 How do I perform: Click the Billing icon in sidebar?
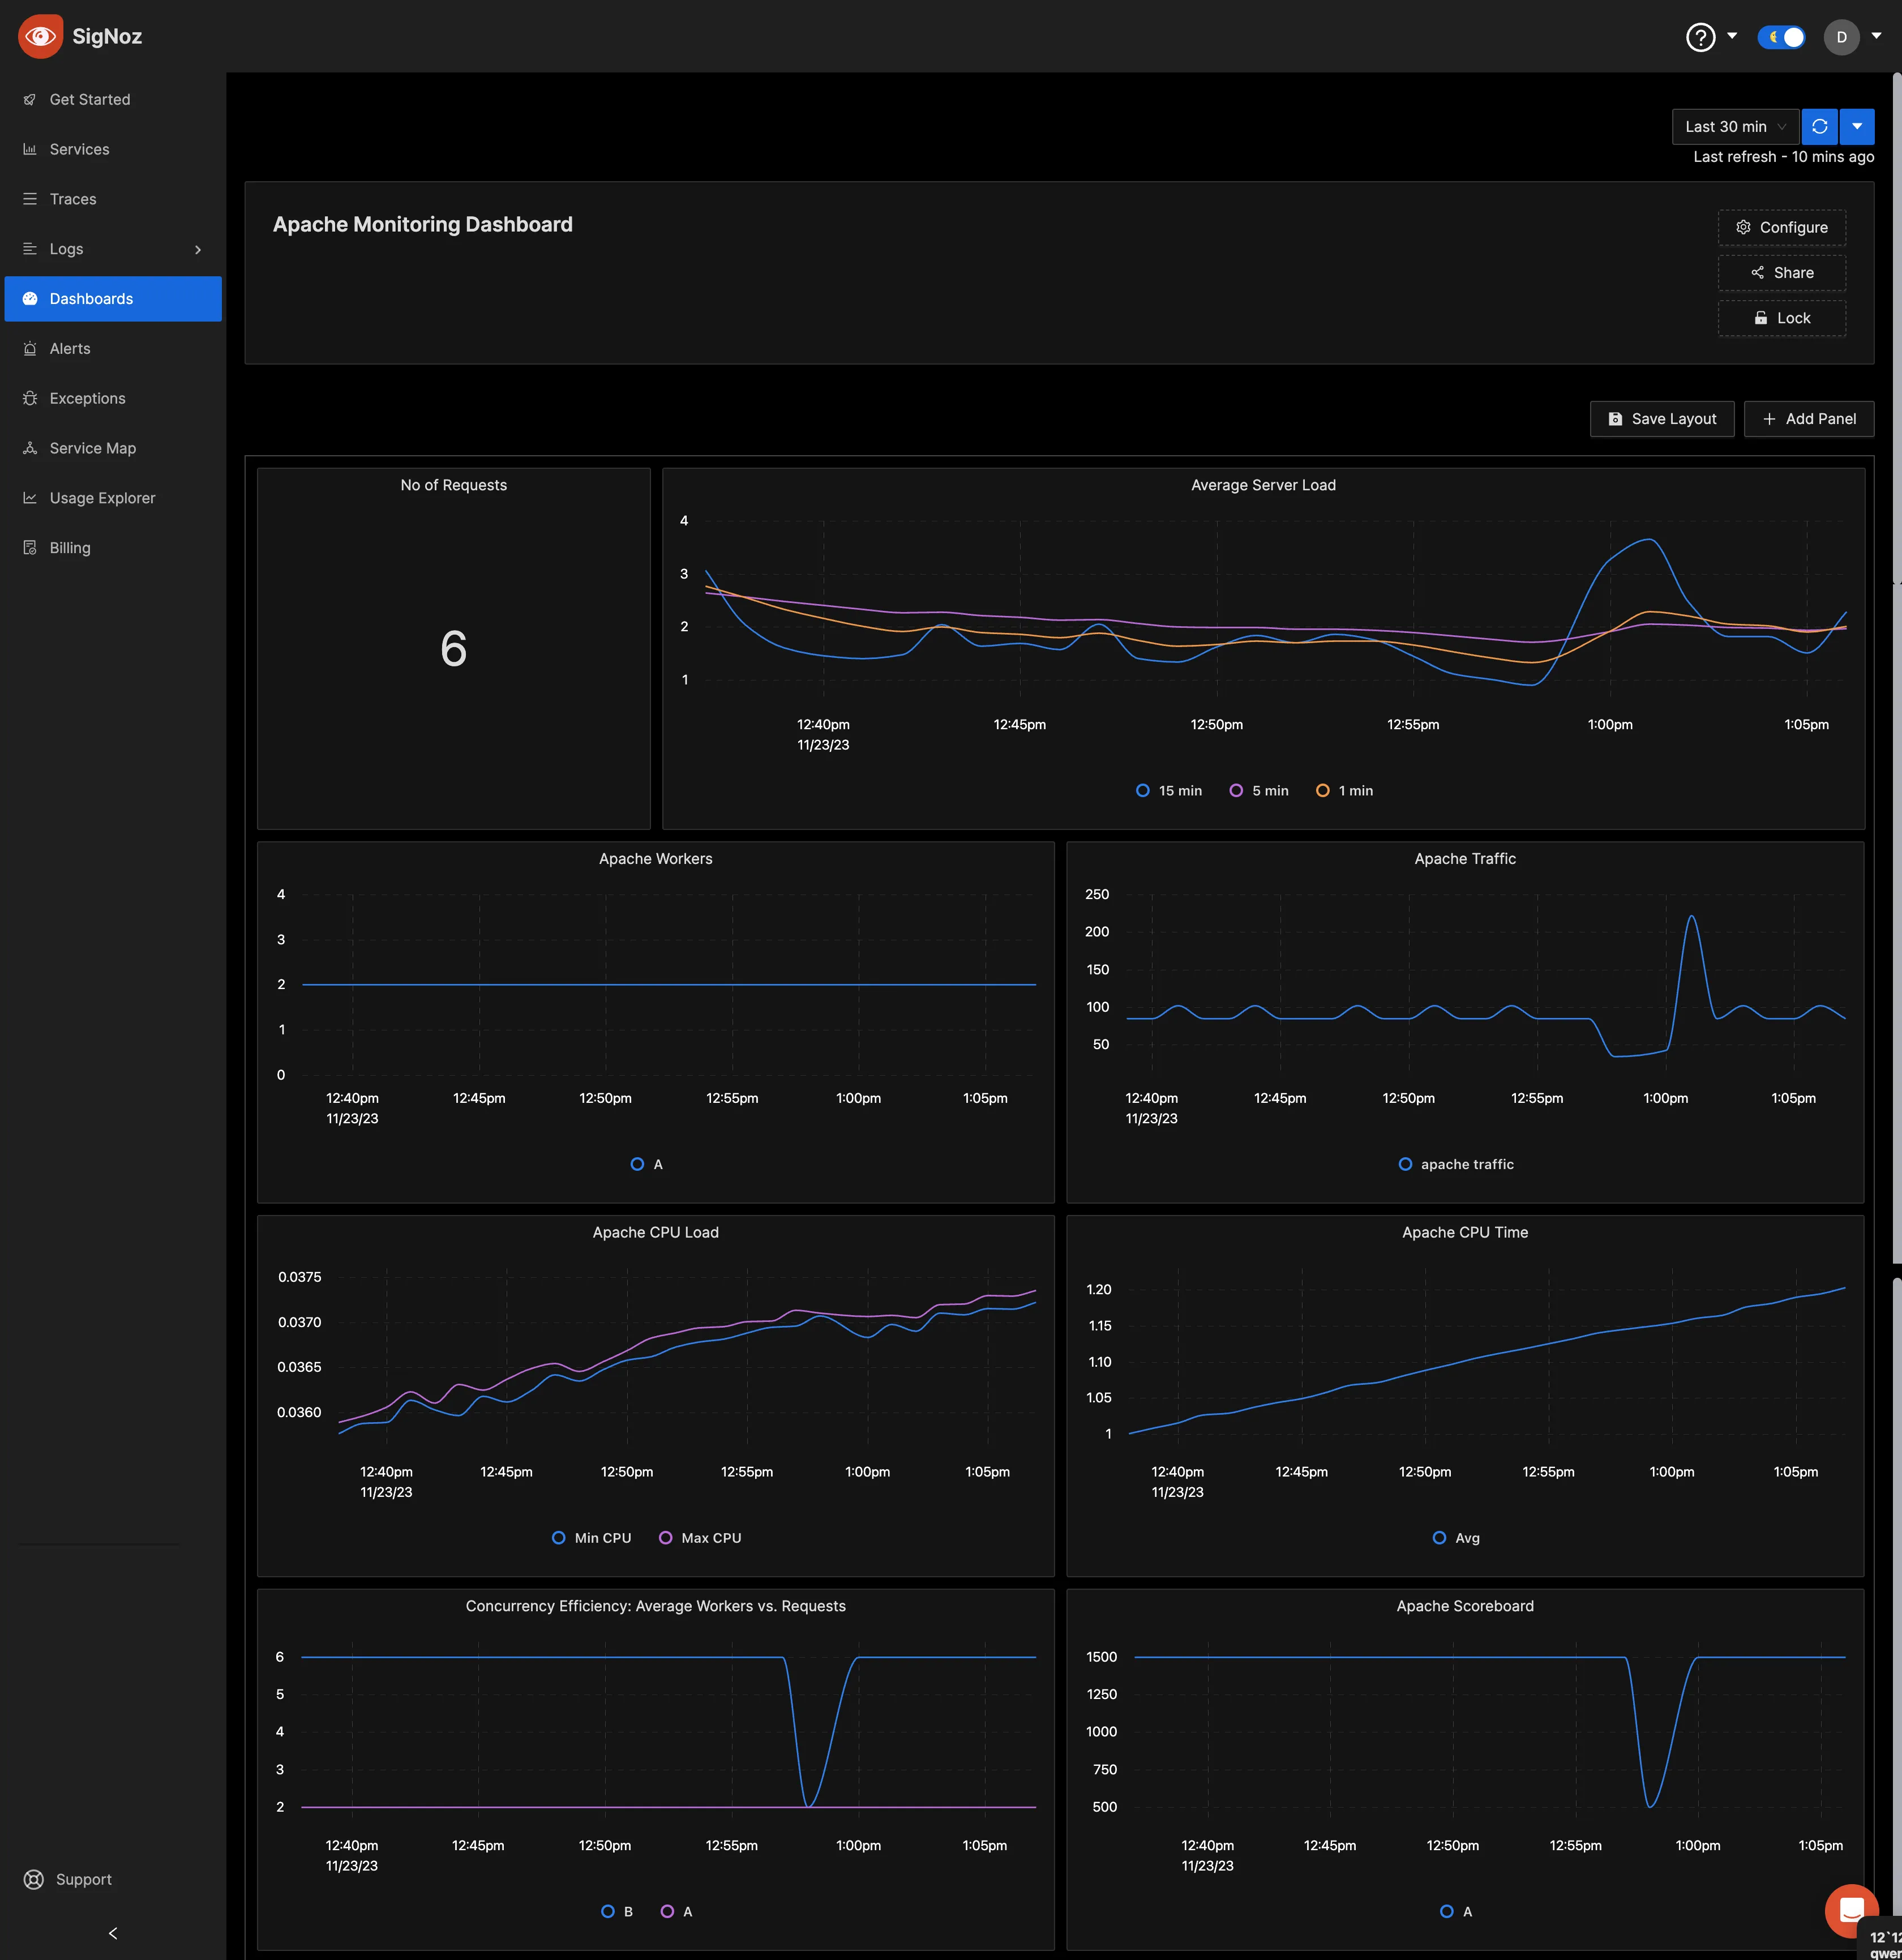click(x=30, y=548)
